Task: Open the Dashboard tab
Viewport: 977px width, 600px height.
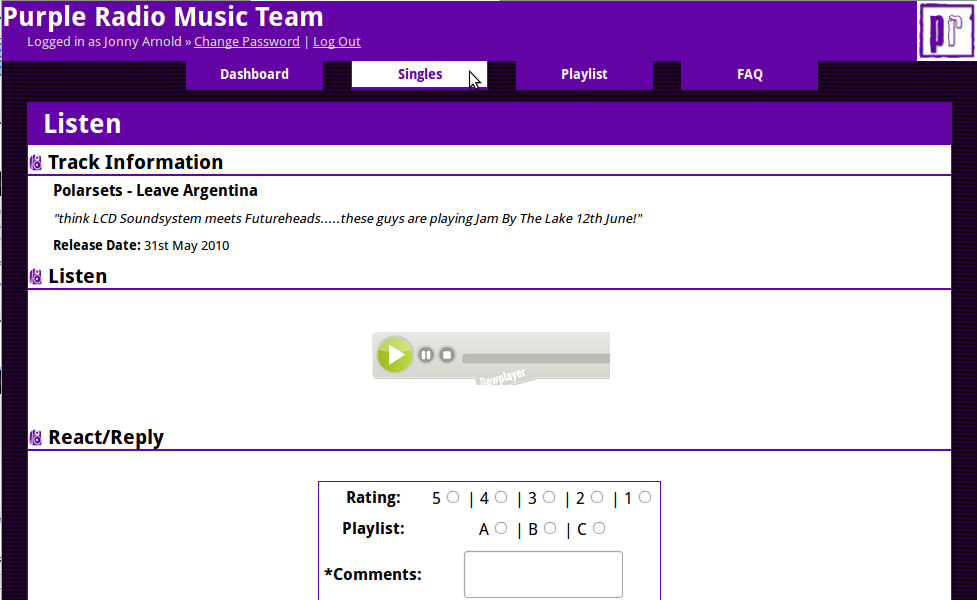Action: [254, 74]
